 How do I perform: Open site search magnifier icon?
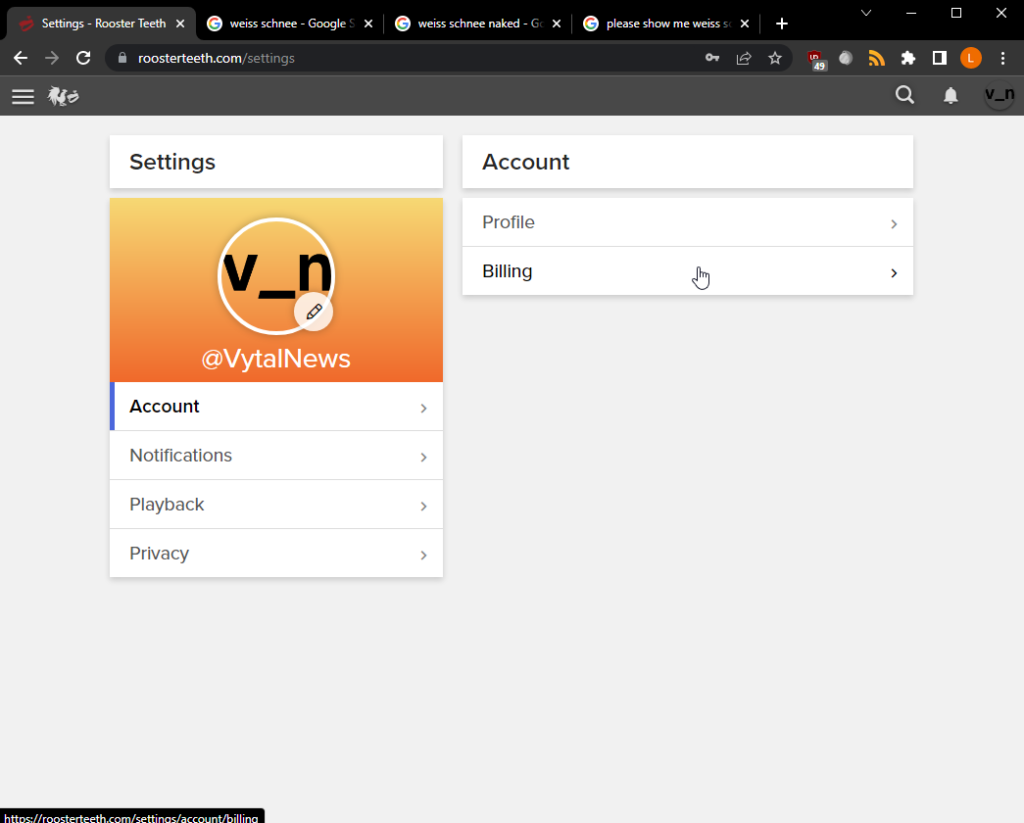904,95
